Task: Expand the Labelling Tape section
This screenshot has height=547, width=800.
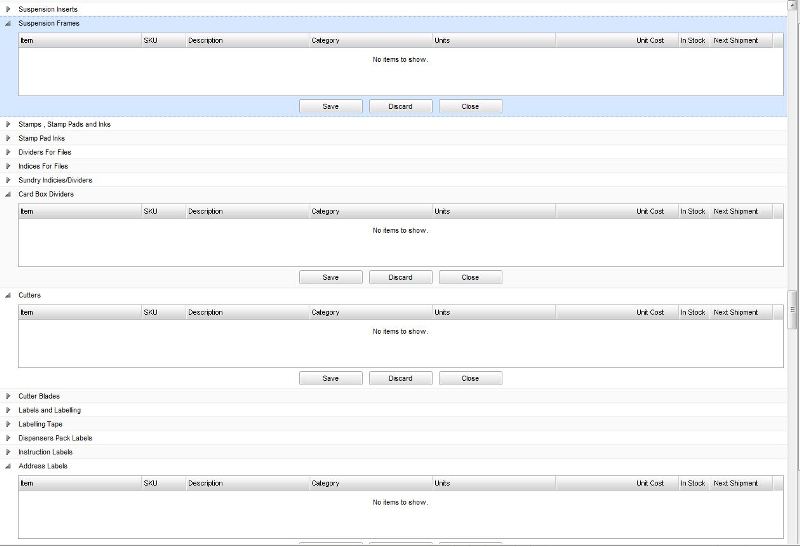Action: pyautogui.click(x=8, y=424)
